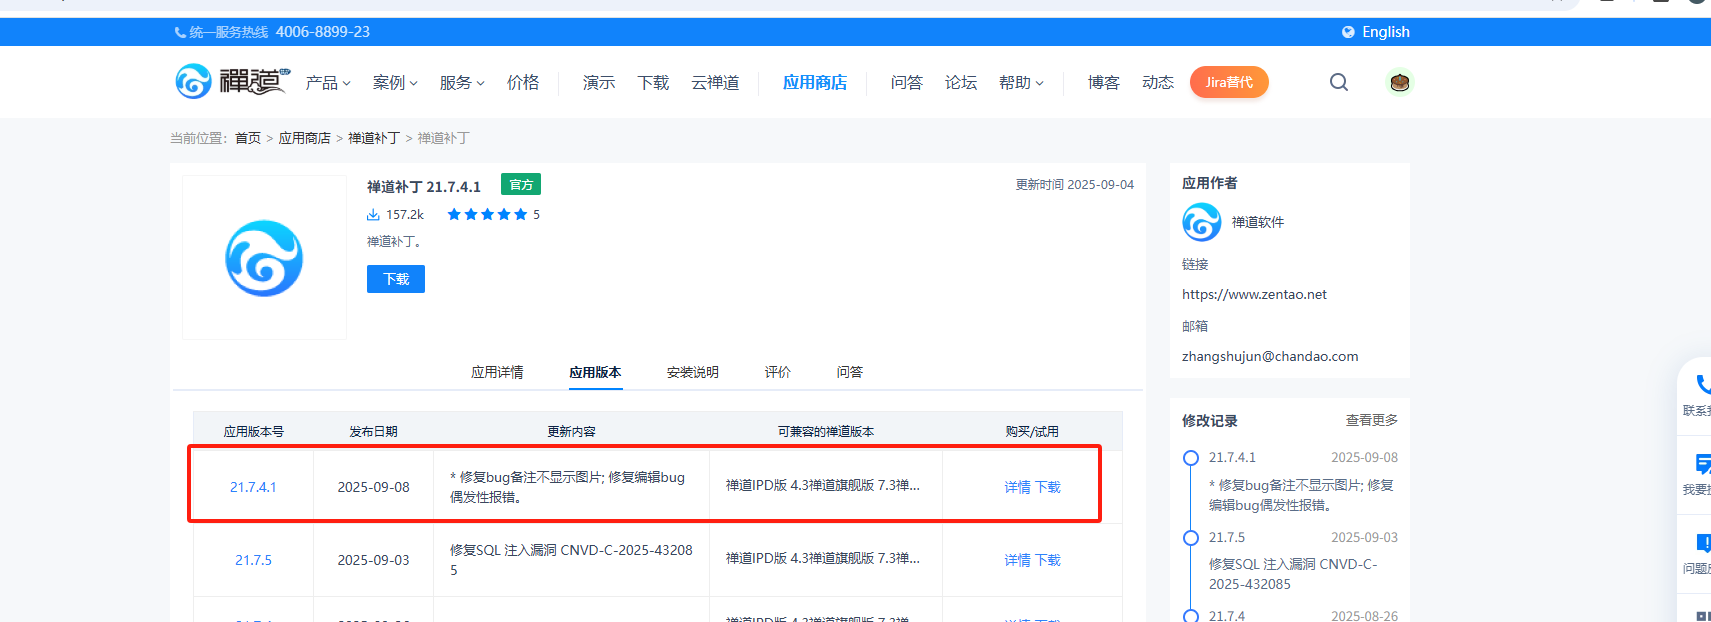Image resolution: width=1711 pixels, height=622 pixels.
Task: Switch to the 安装说明 tab
Action: coord(692,372)
